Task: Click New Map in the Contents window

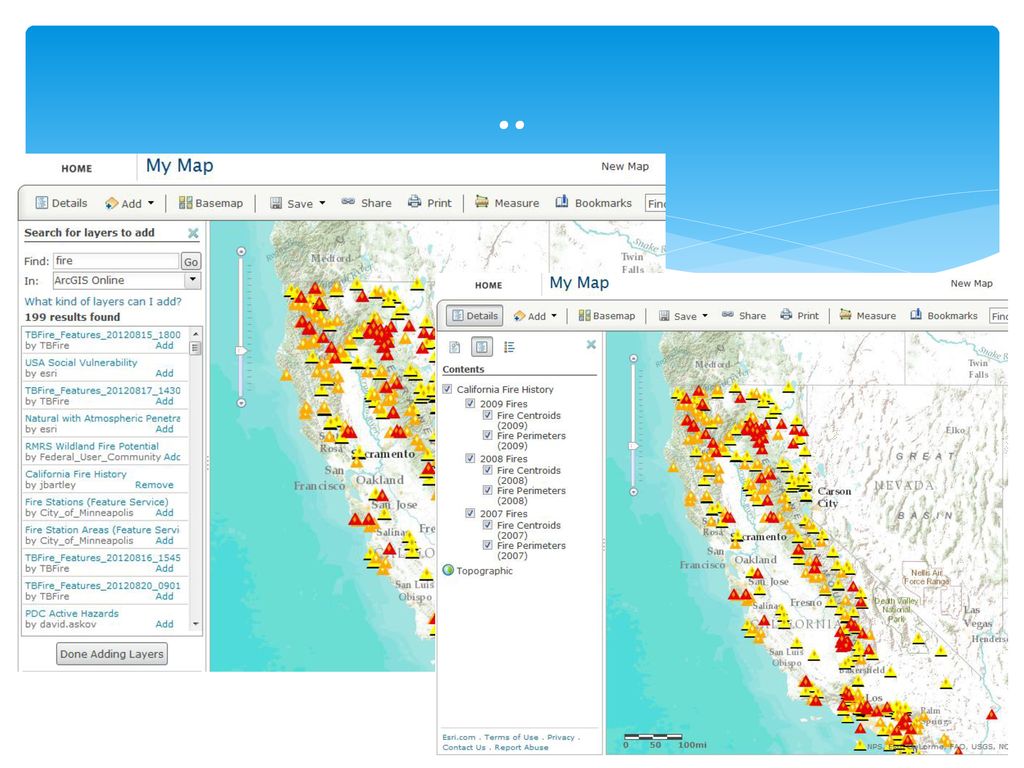Action: 971,283
